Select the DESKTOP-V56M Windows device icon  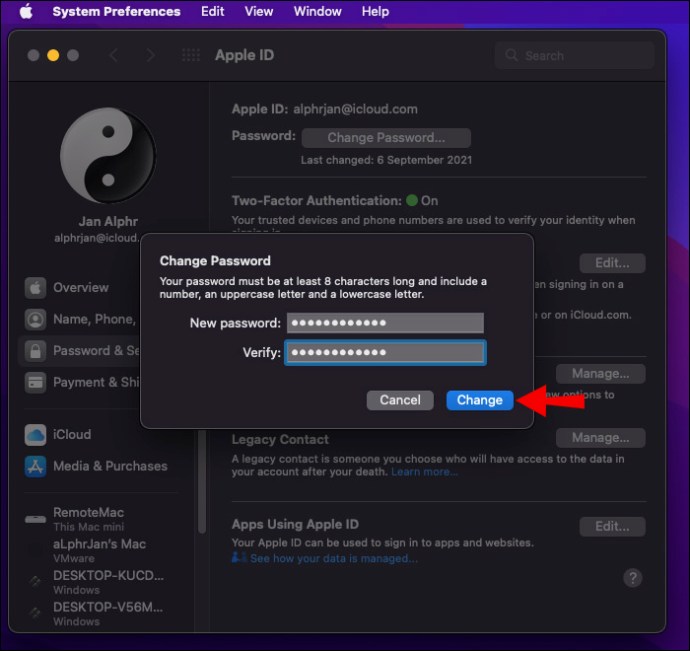coord(35,613)
